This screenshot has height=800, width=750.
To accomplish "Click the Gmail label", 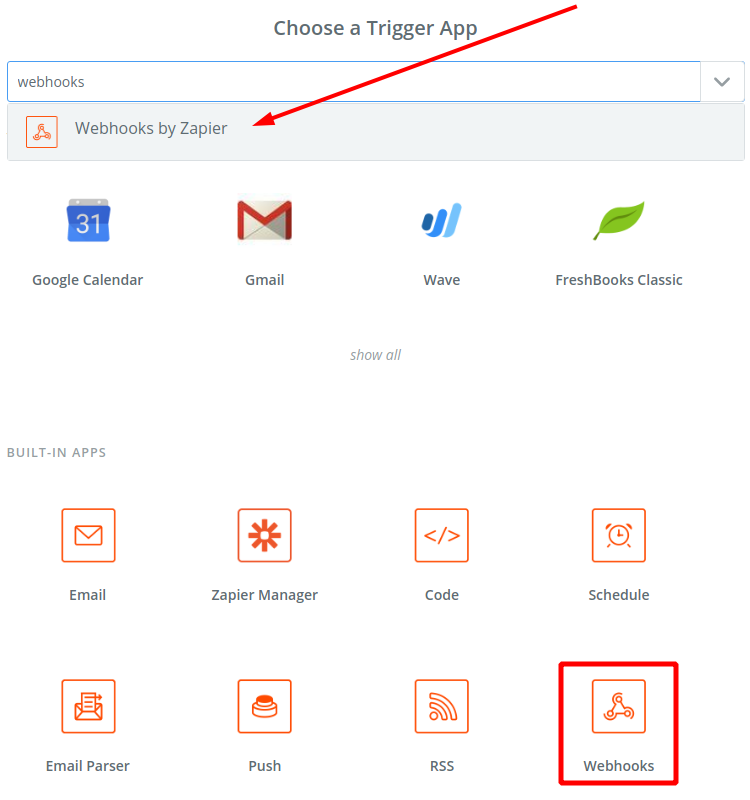I will 264,280.
